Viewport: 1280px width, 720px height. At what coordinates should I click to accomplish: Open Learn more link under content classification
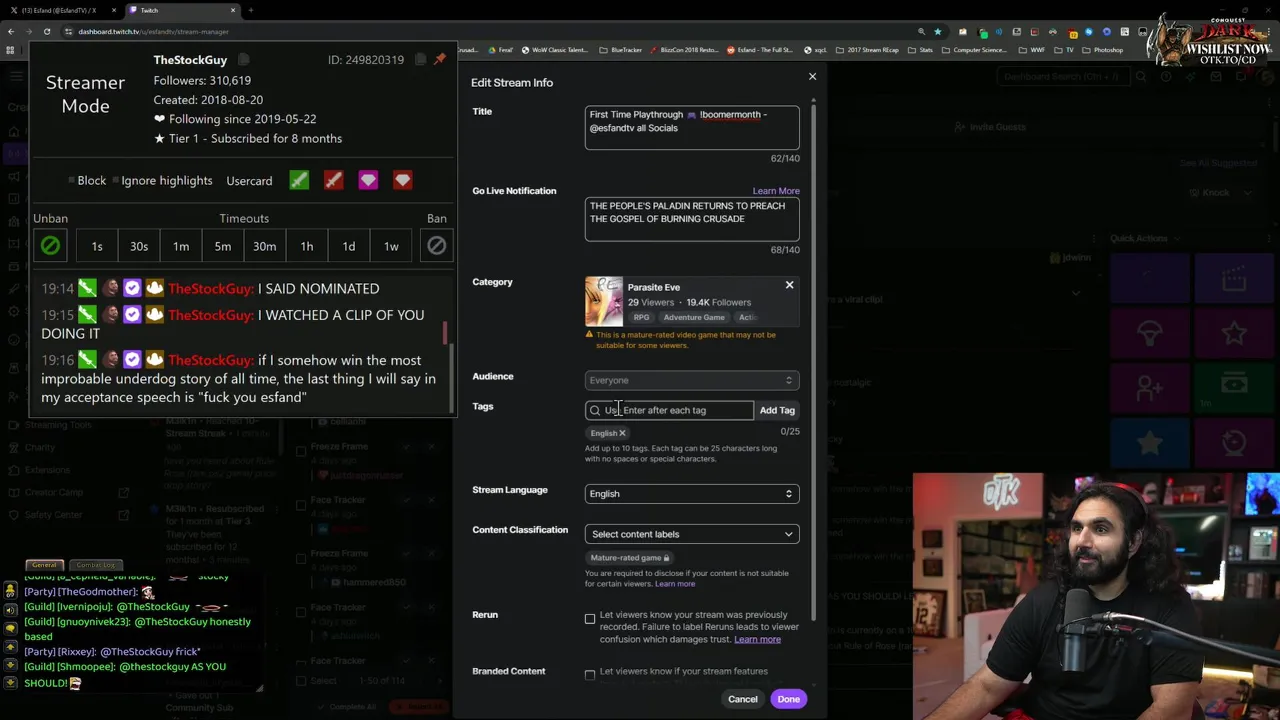pyautogui.click(x=675, y=584)
